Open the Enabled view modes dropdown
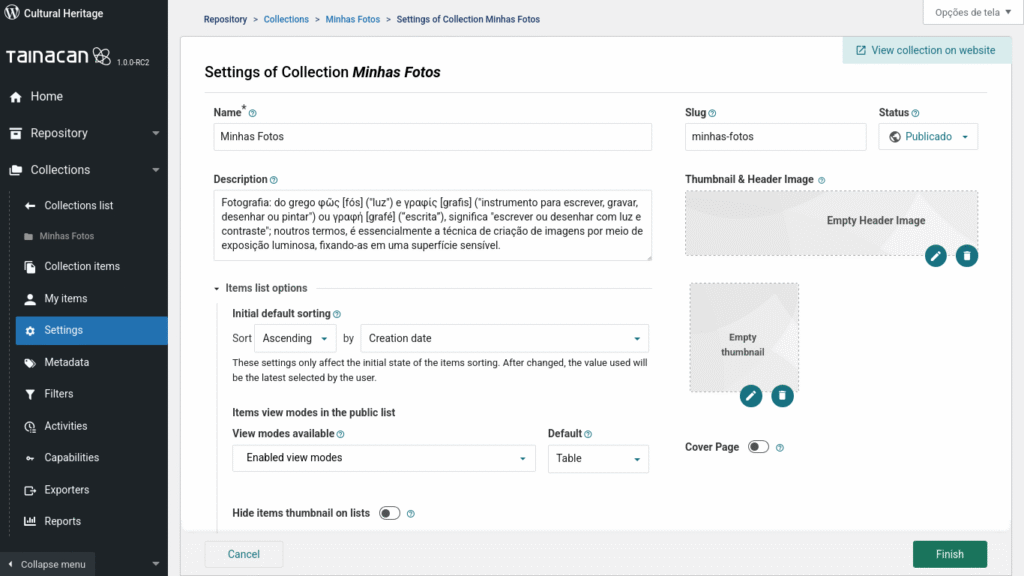This screenshot has width=1024, height=576. (x=383, y=458)
